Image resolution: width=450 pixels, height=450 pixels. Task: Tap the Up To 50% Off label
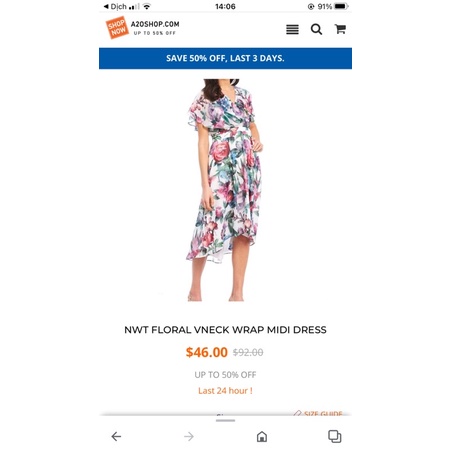(x=225, y=375)
